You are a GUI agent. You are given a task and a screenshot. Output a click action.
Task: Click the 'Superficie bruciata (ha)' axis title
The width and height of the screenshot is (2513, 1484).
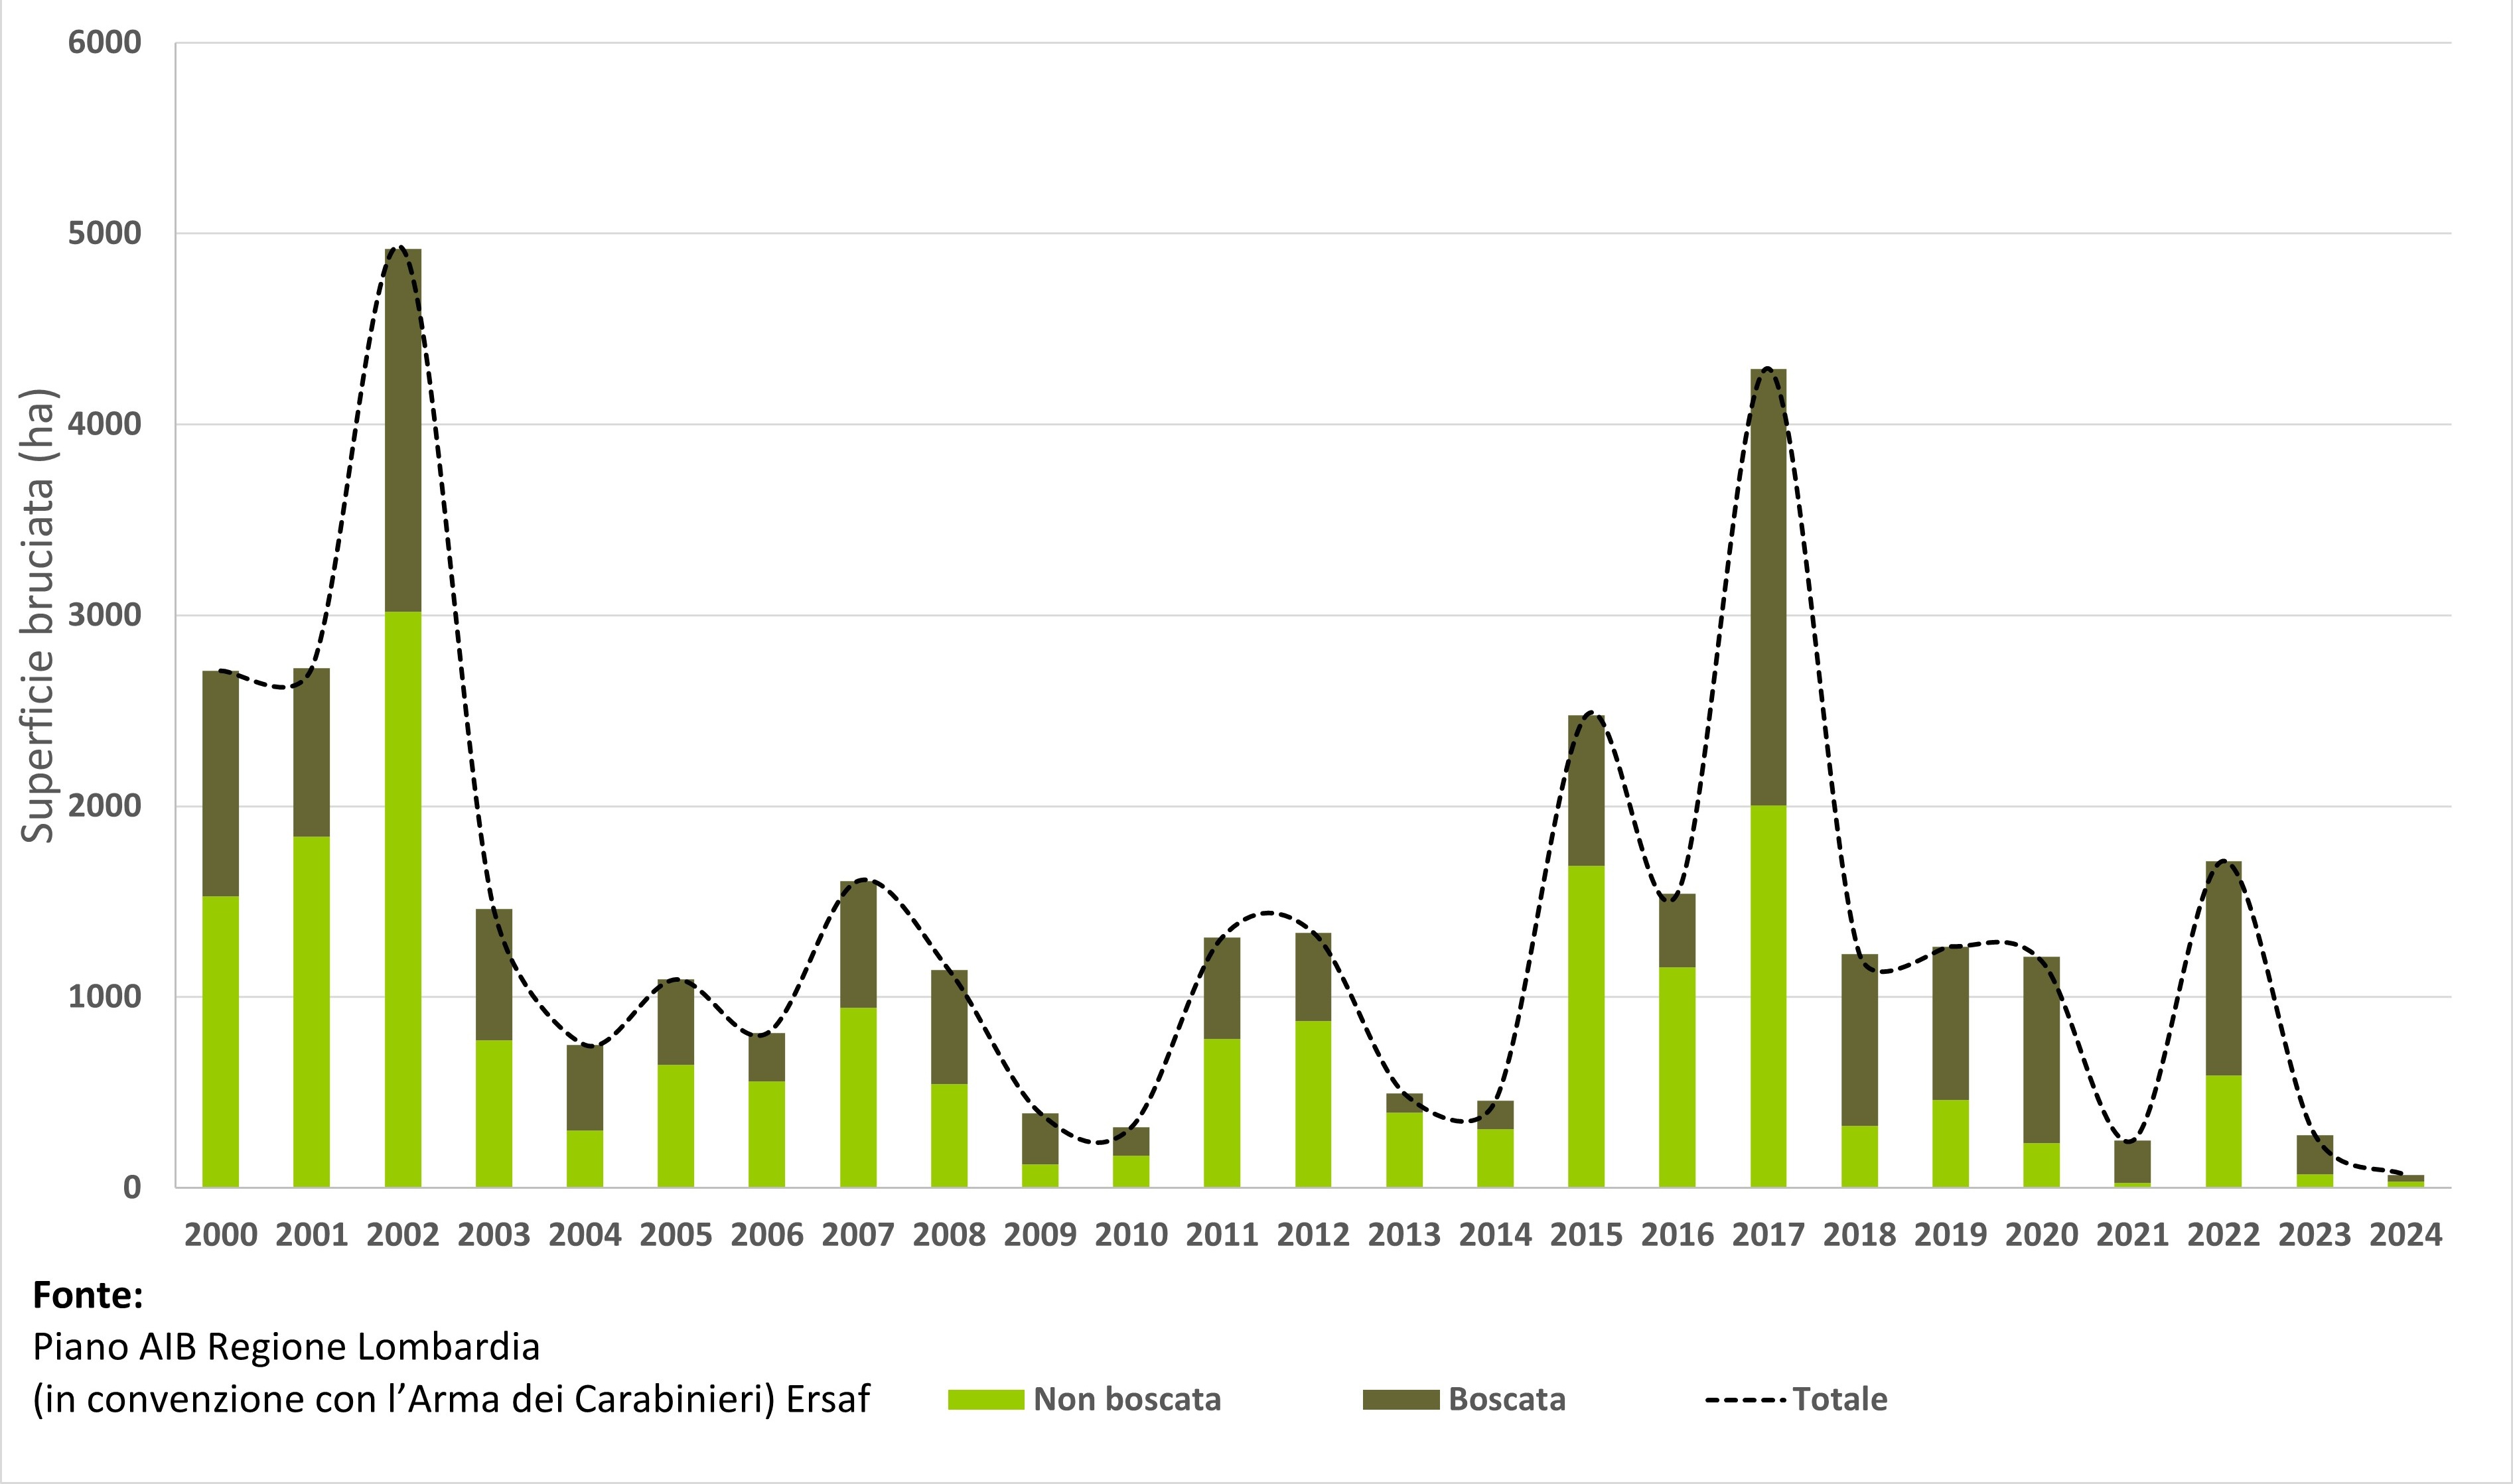point(39,615)
